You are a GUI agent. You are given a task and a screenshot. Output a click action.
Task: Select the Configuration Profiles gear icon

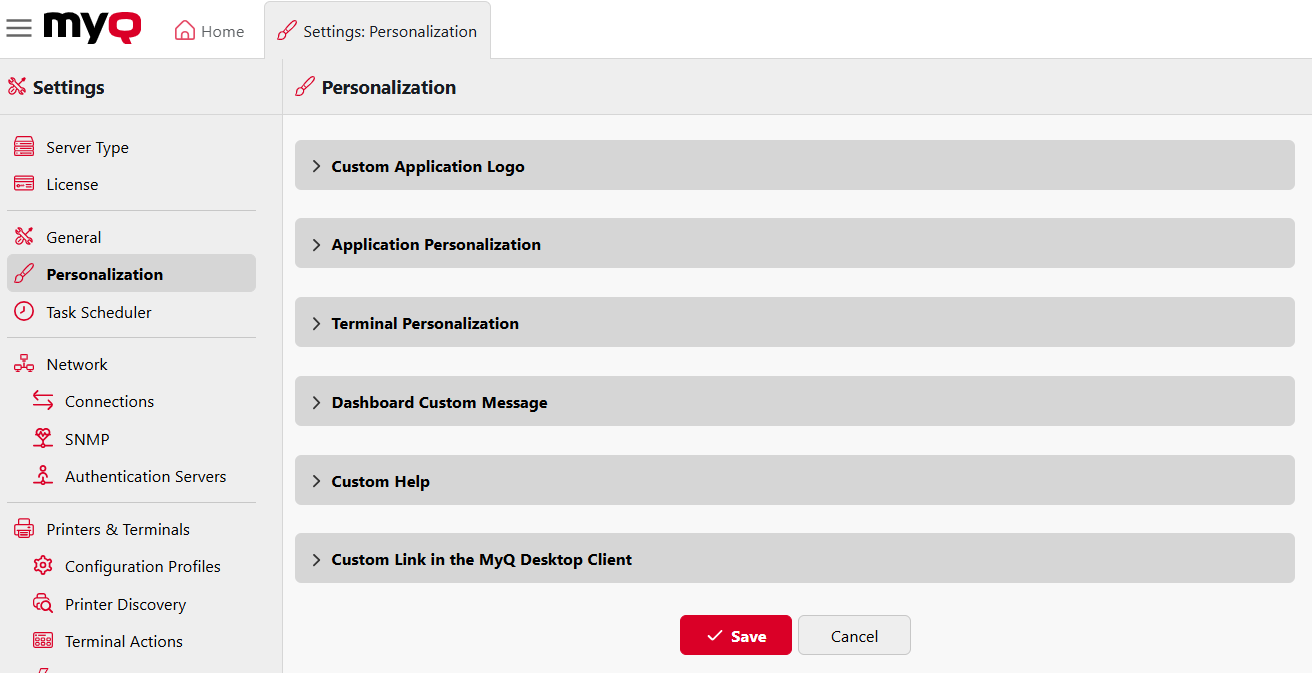(43, 566)
